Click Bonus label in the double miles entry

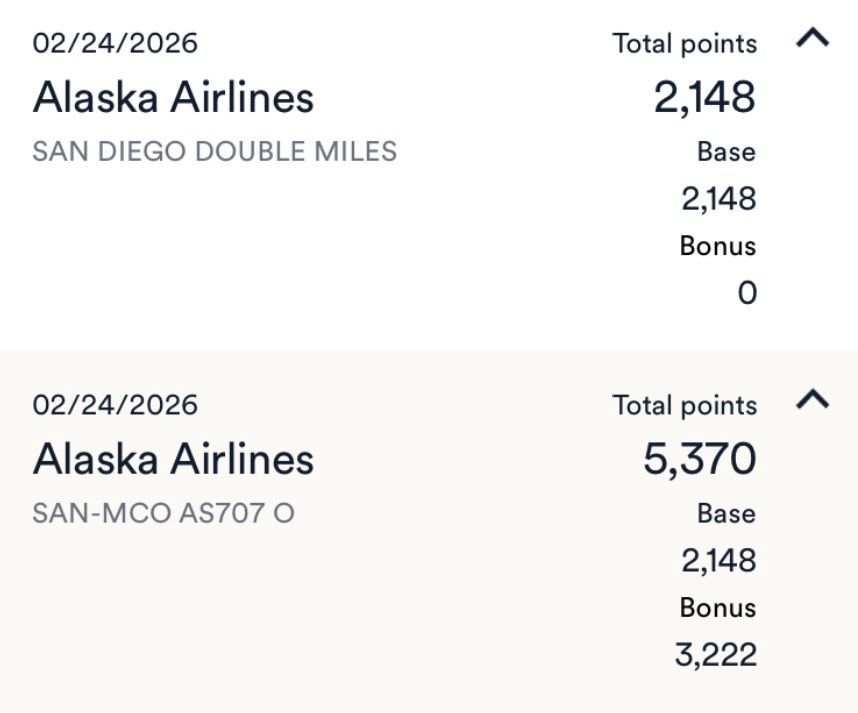718,246
